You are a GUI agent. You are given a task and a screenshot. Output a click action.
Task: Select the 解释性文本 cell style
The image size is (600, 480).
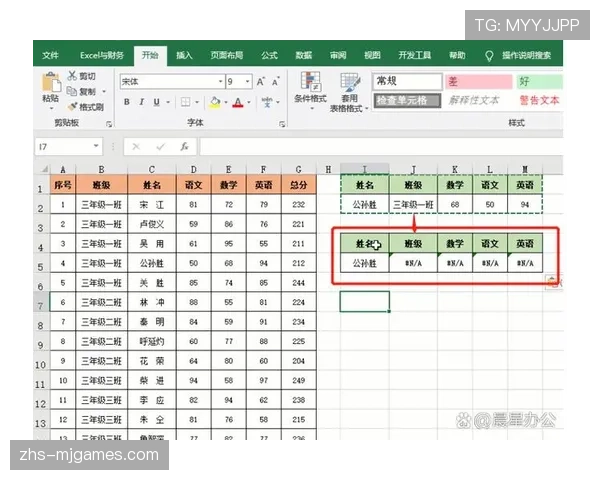tap(474, 101)
